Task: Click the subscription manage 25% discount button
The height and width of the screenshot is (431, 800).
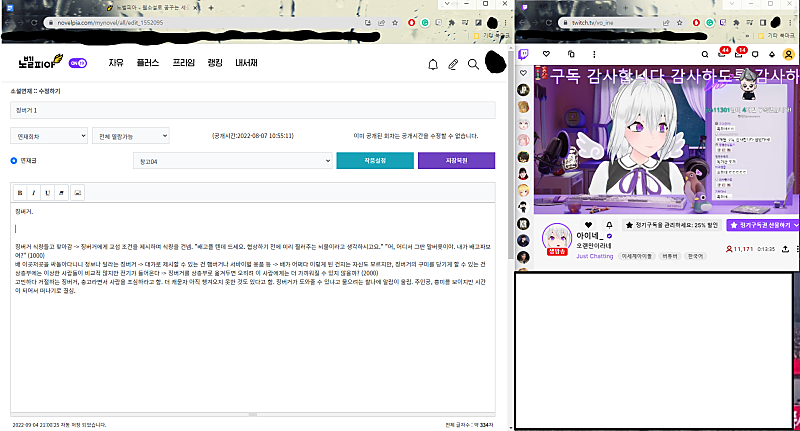Action: pyautogui.click(x=671, y=225)
